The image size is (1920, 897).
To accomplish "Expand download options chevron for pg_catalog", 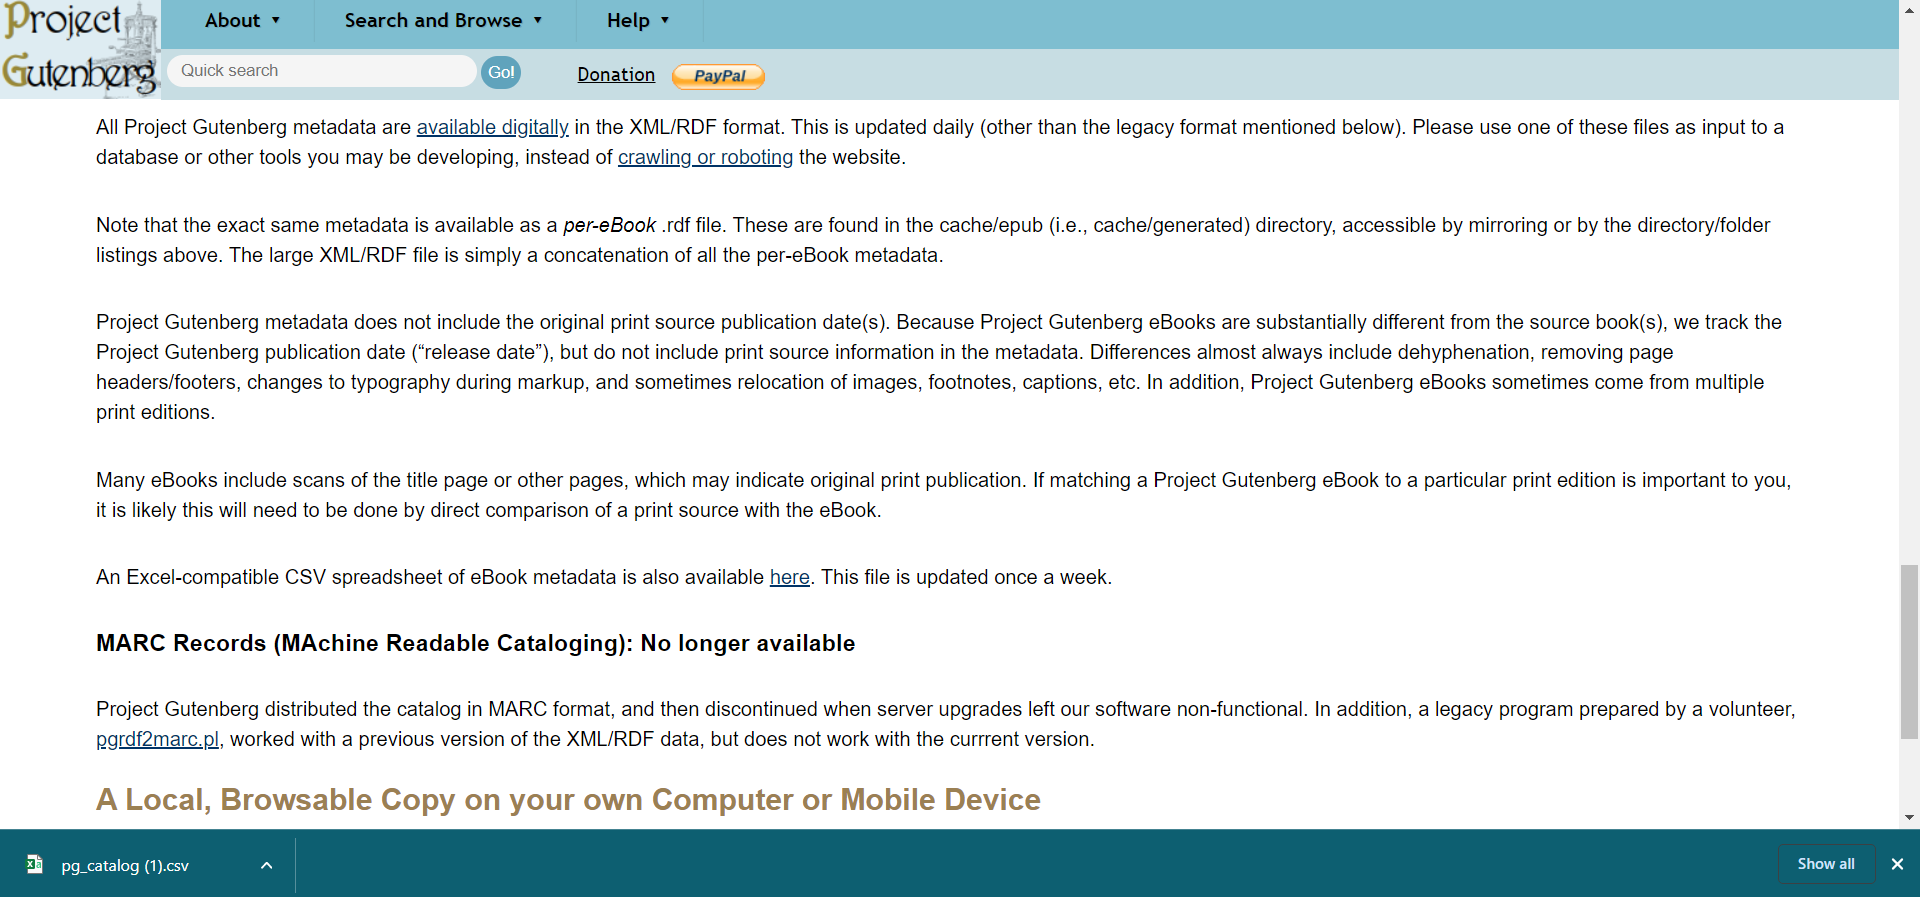I will tap(266, 866).
